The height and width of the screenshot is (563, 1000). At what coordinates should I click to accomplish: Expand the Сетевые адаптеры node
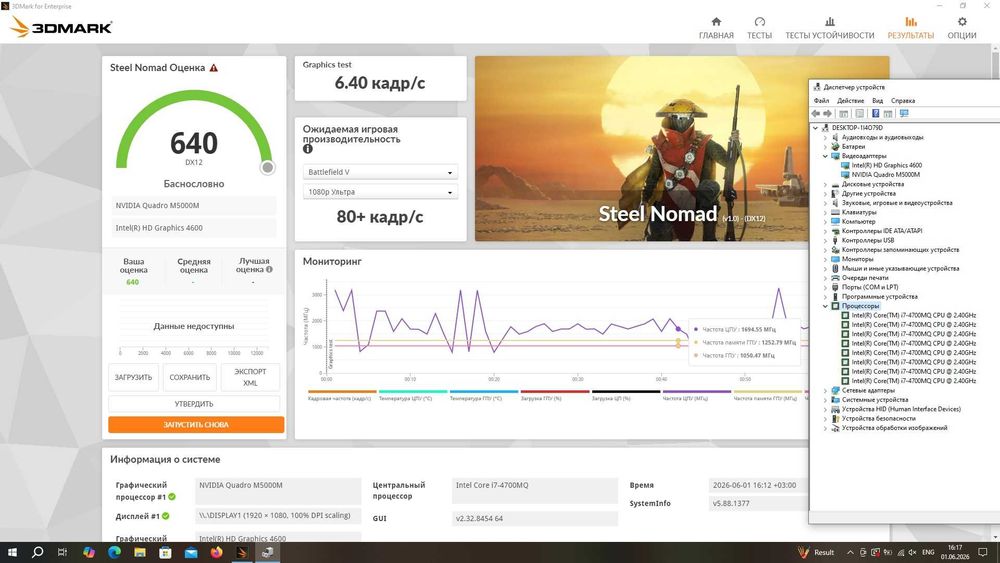click(x=825, y=390)
